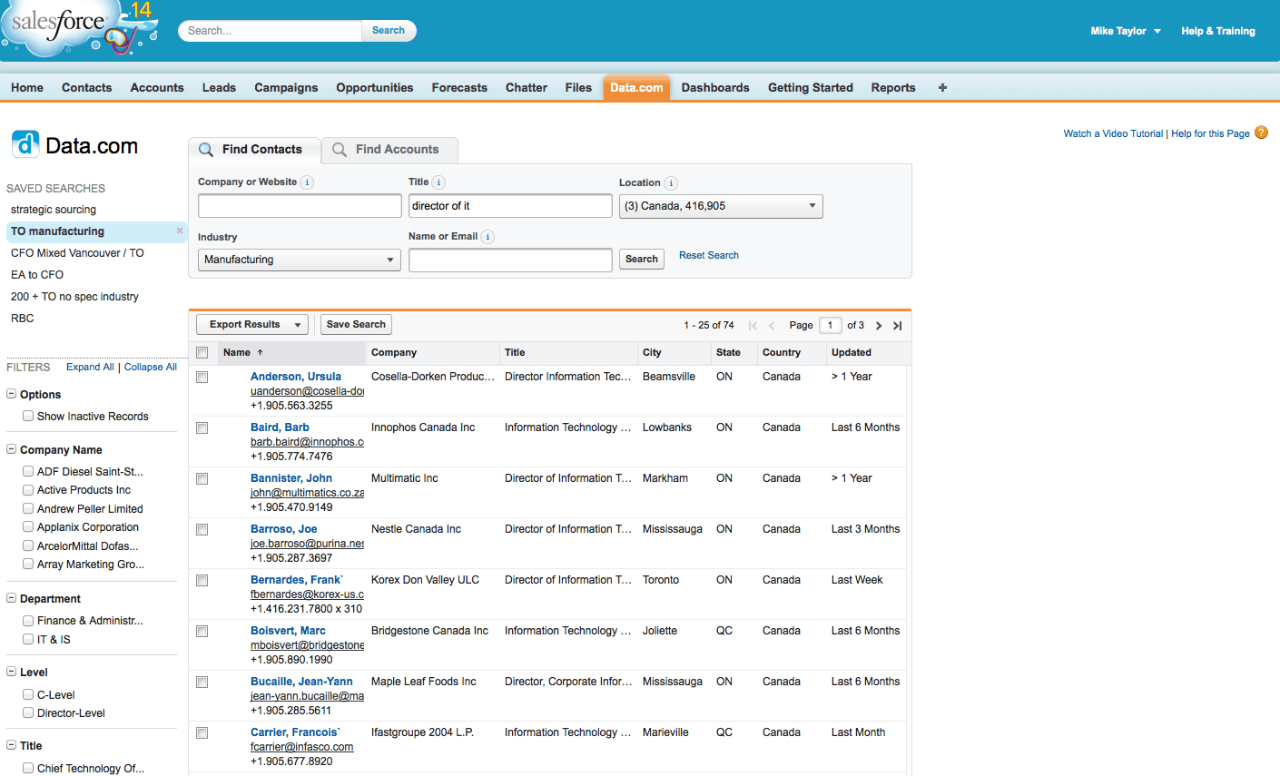Click info icon beside Name or Email
Screen dimensions: 1280x776
point(487,237)
